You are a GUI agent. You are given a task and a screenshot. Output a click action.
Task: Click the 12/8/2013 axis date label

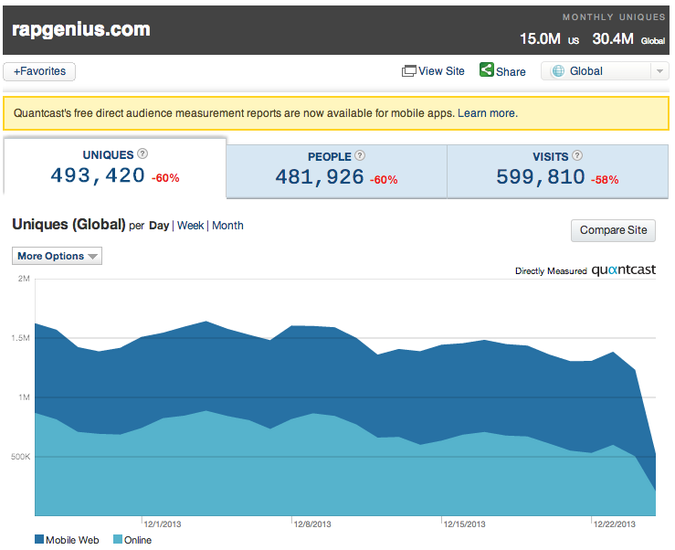pos(313,524)
